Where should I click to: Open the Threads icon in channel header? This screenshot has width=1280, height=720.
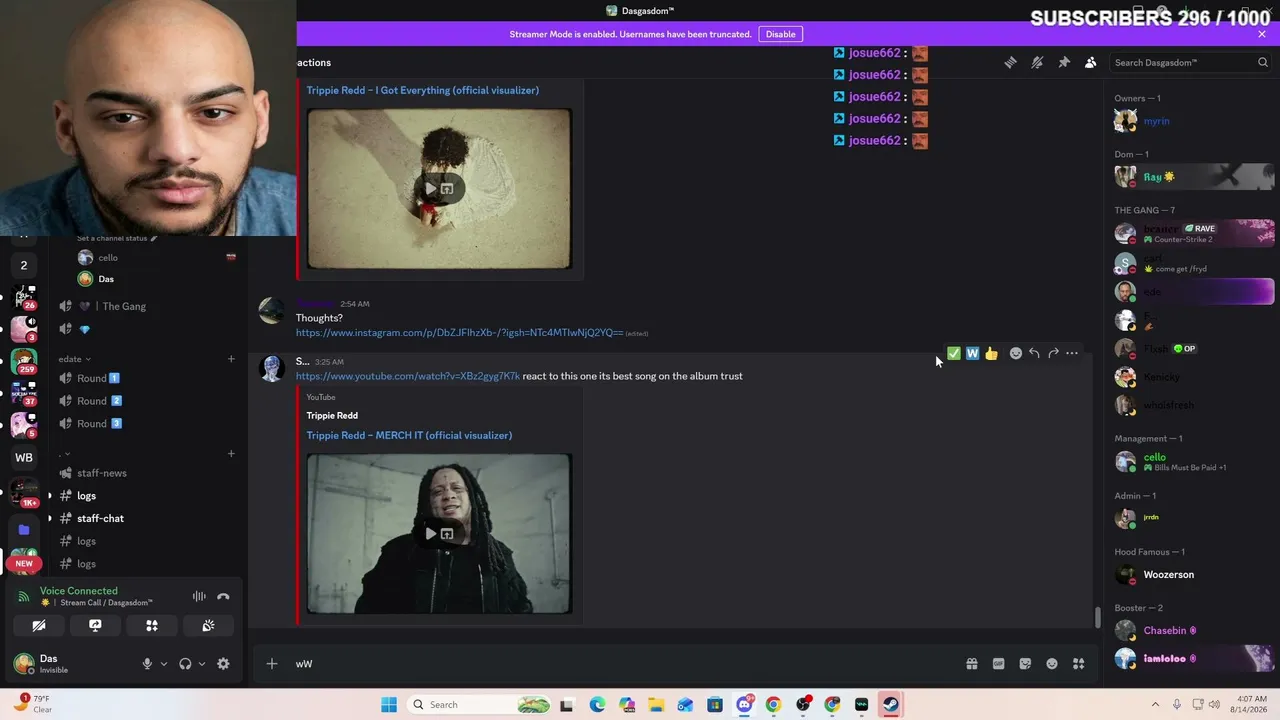pyautogui.click(x=1010, y=62)
